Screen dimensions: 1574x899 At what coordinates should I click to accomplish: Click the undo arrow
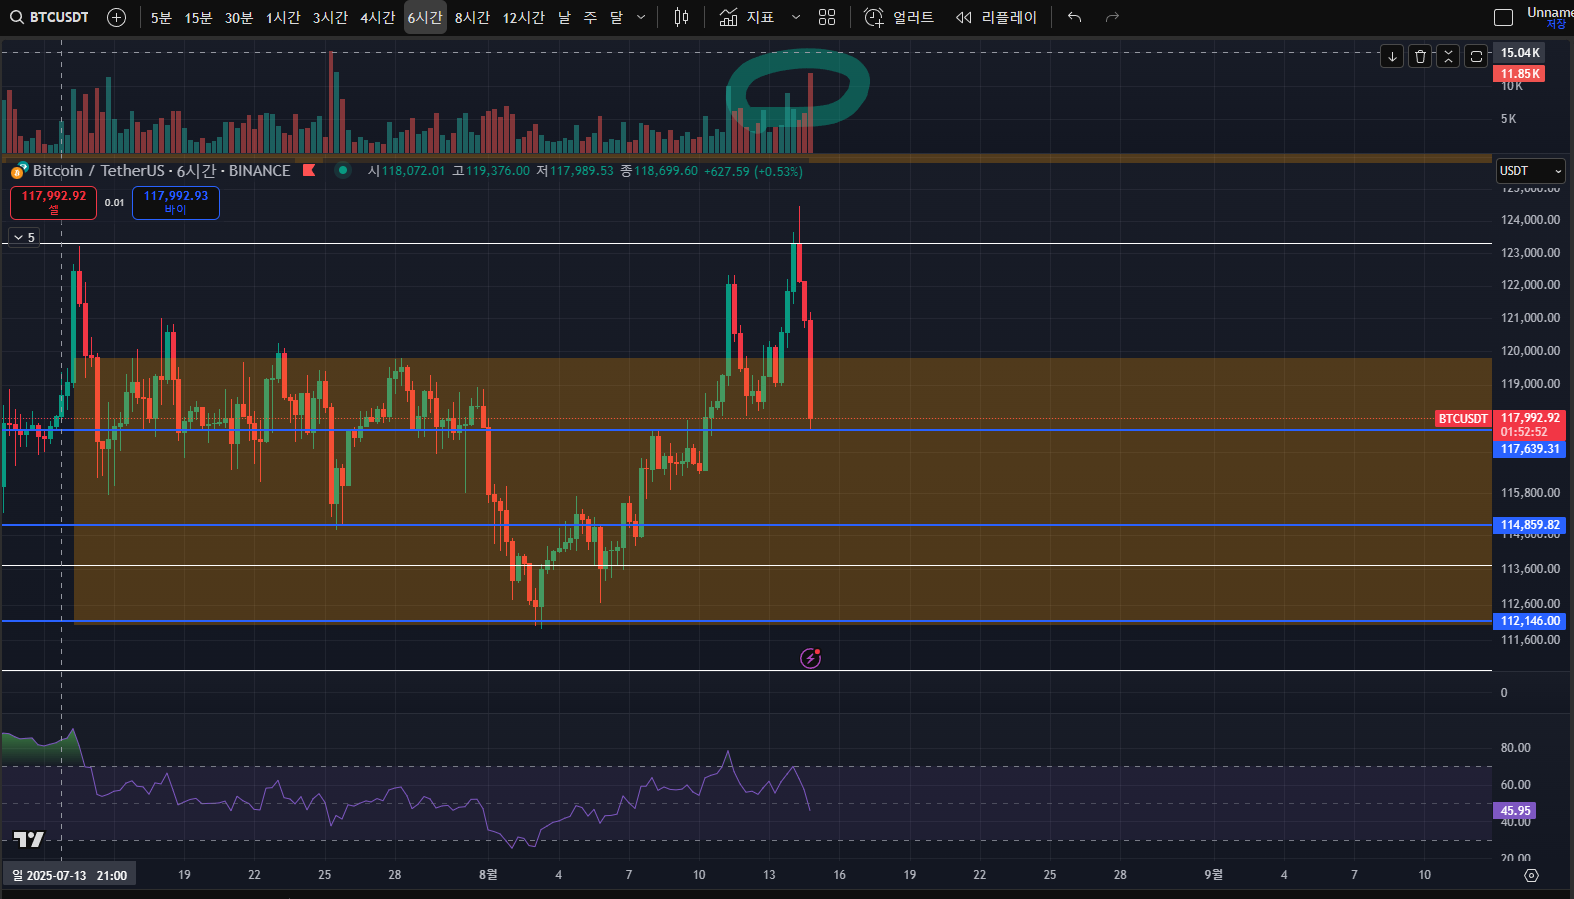(1074, 17)
